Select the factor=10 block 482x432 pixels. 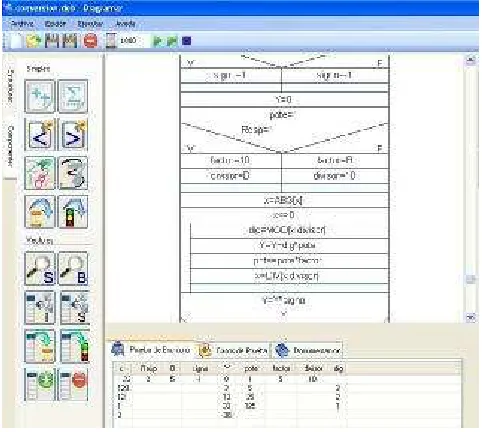(231, 161)
